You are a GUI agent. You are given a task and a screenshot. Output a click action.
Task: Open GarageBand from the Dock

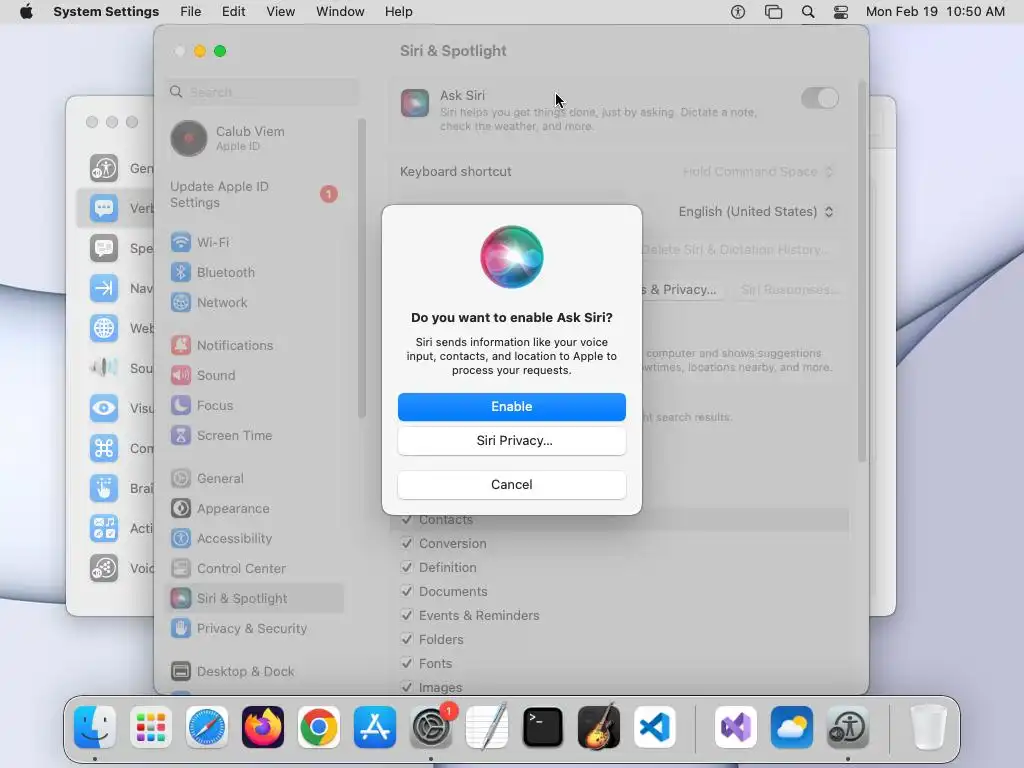pyautogui.click(x=599, y=727)
